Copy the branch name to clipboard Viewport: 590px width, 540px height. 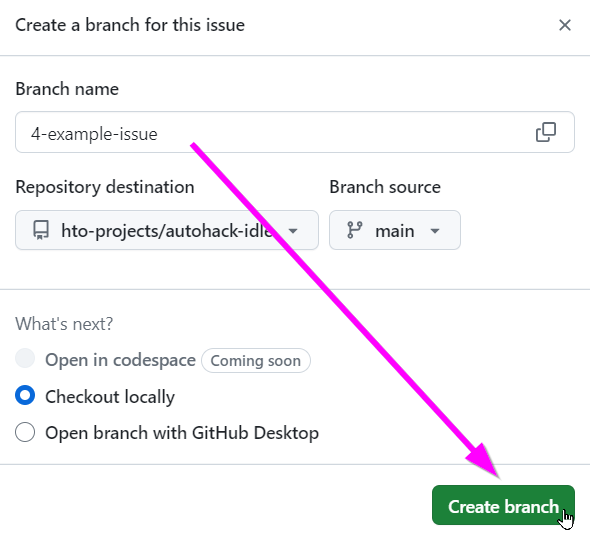click(x=546, y=132)
